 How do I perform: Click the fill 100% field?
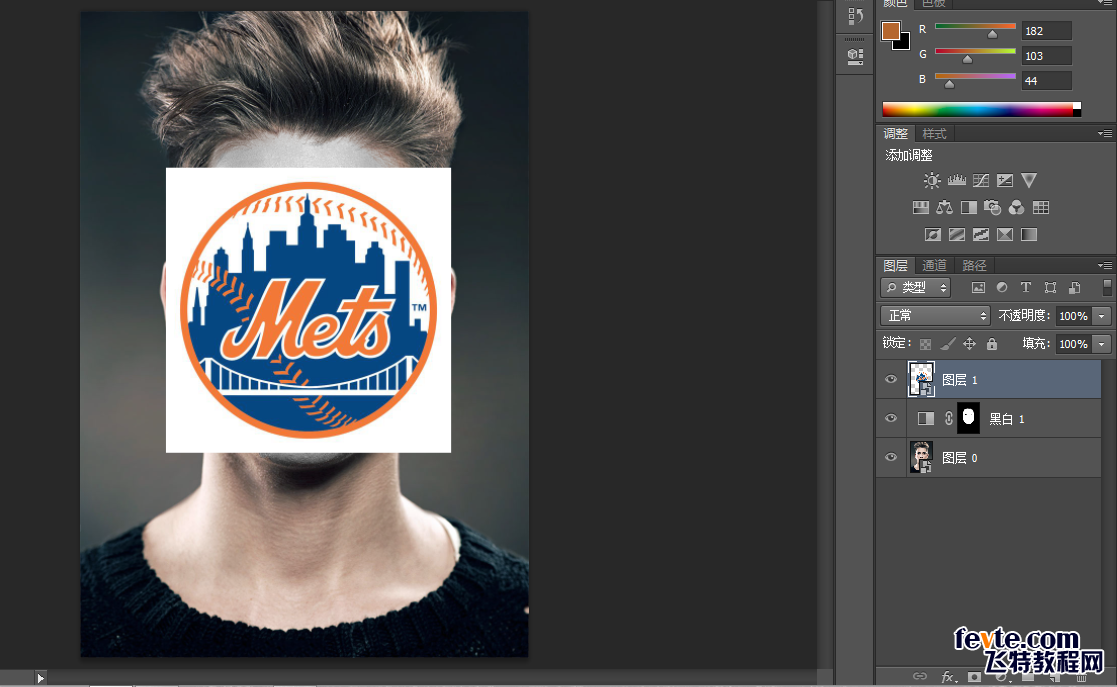(1074, 344)
